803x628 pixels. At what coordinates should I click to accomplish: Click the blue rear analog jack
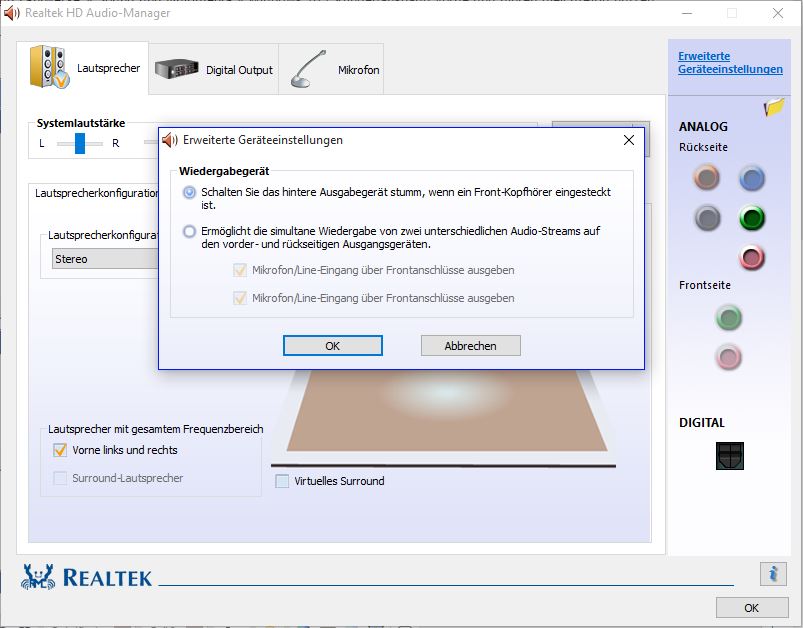pyautogui.click(x=752, y=179)
